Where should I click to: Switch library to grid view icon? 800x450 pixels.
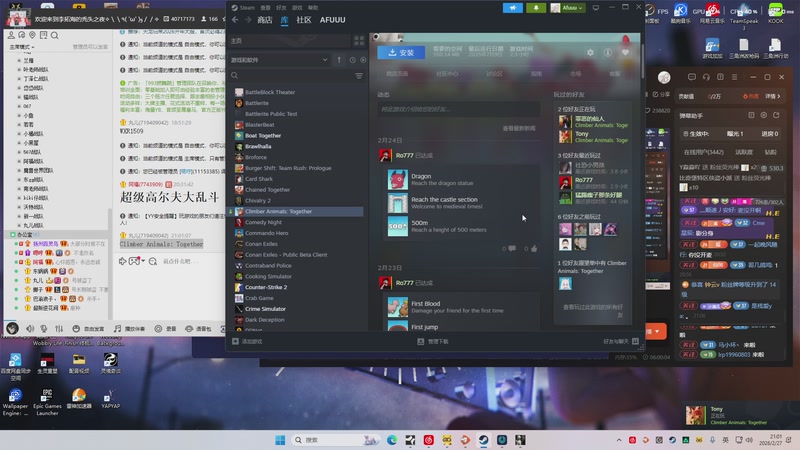click(359, 41)
